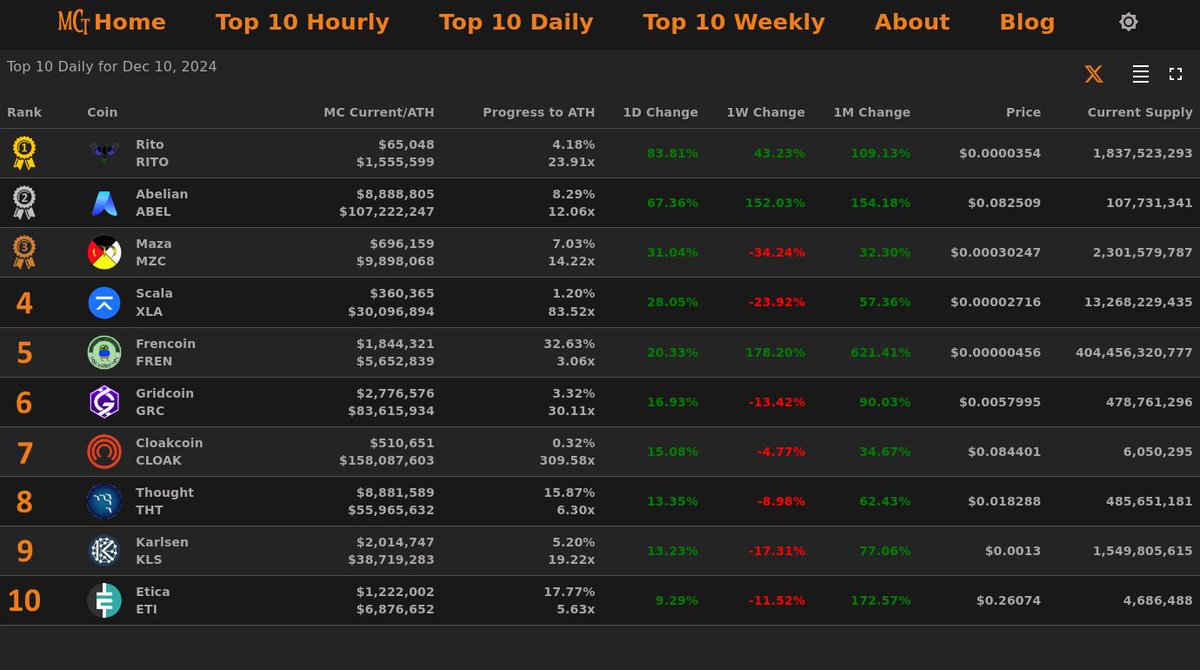
Task: Click the Rito coin logo
Action: click(104, 153)
